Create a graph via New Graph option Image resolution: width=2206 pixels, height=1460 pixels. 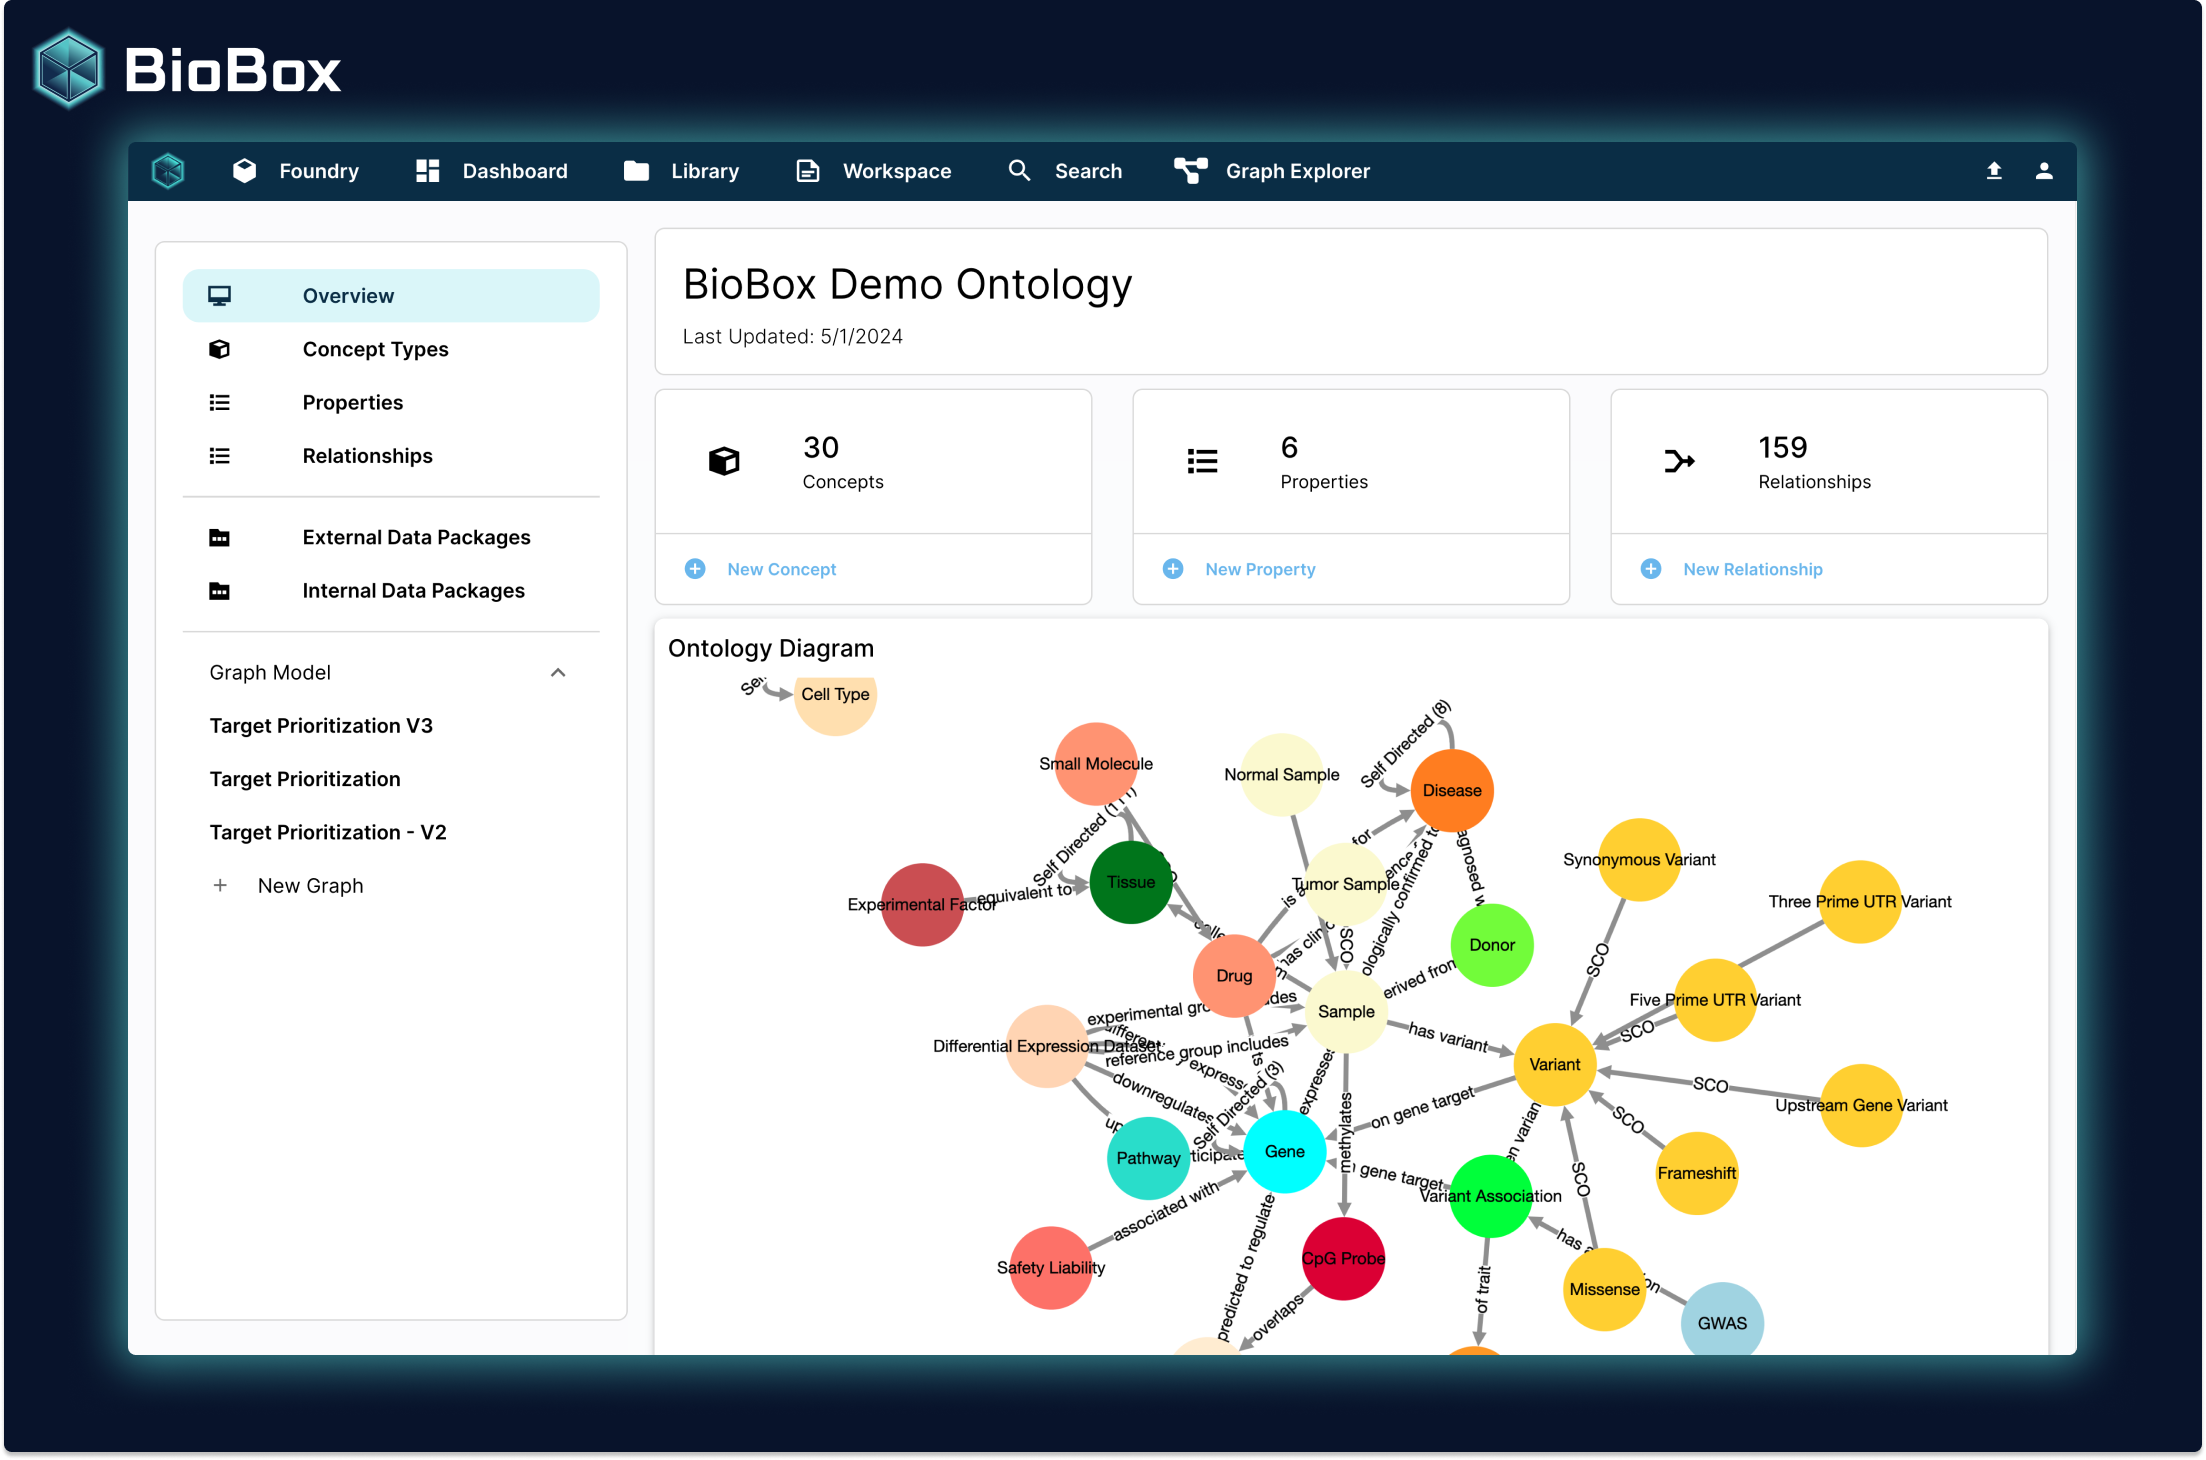pyautogui.click(x=310, y=885)
